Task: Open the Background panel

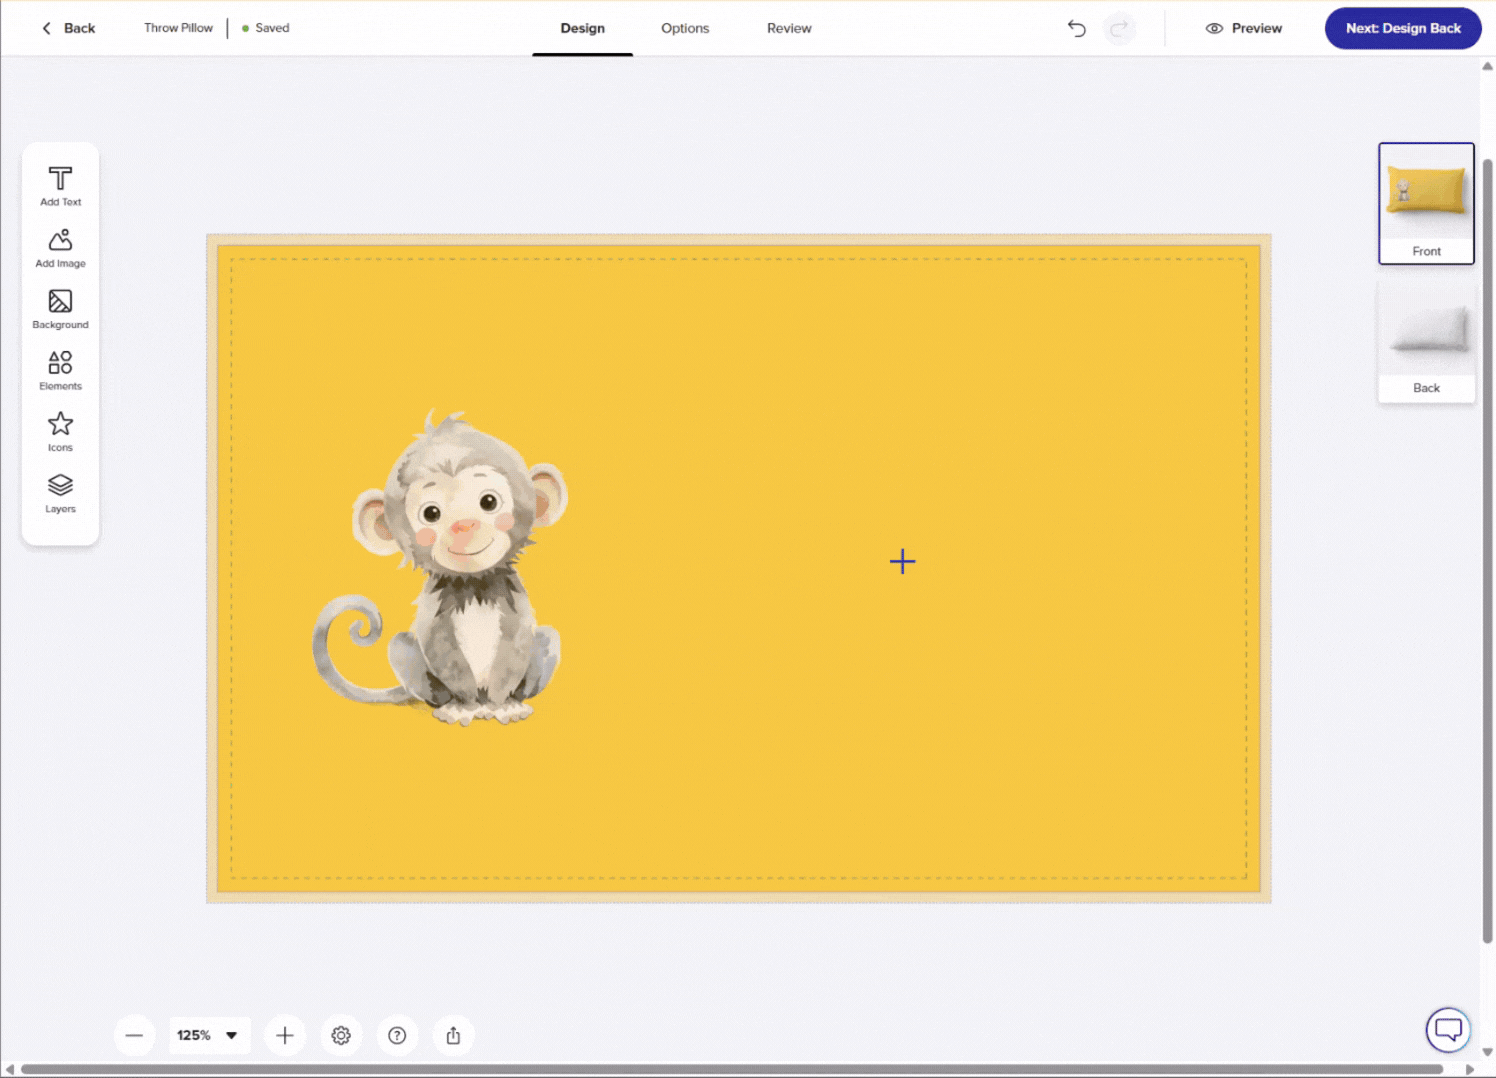Action: pyautogui.click(x=60, y=309)
